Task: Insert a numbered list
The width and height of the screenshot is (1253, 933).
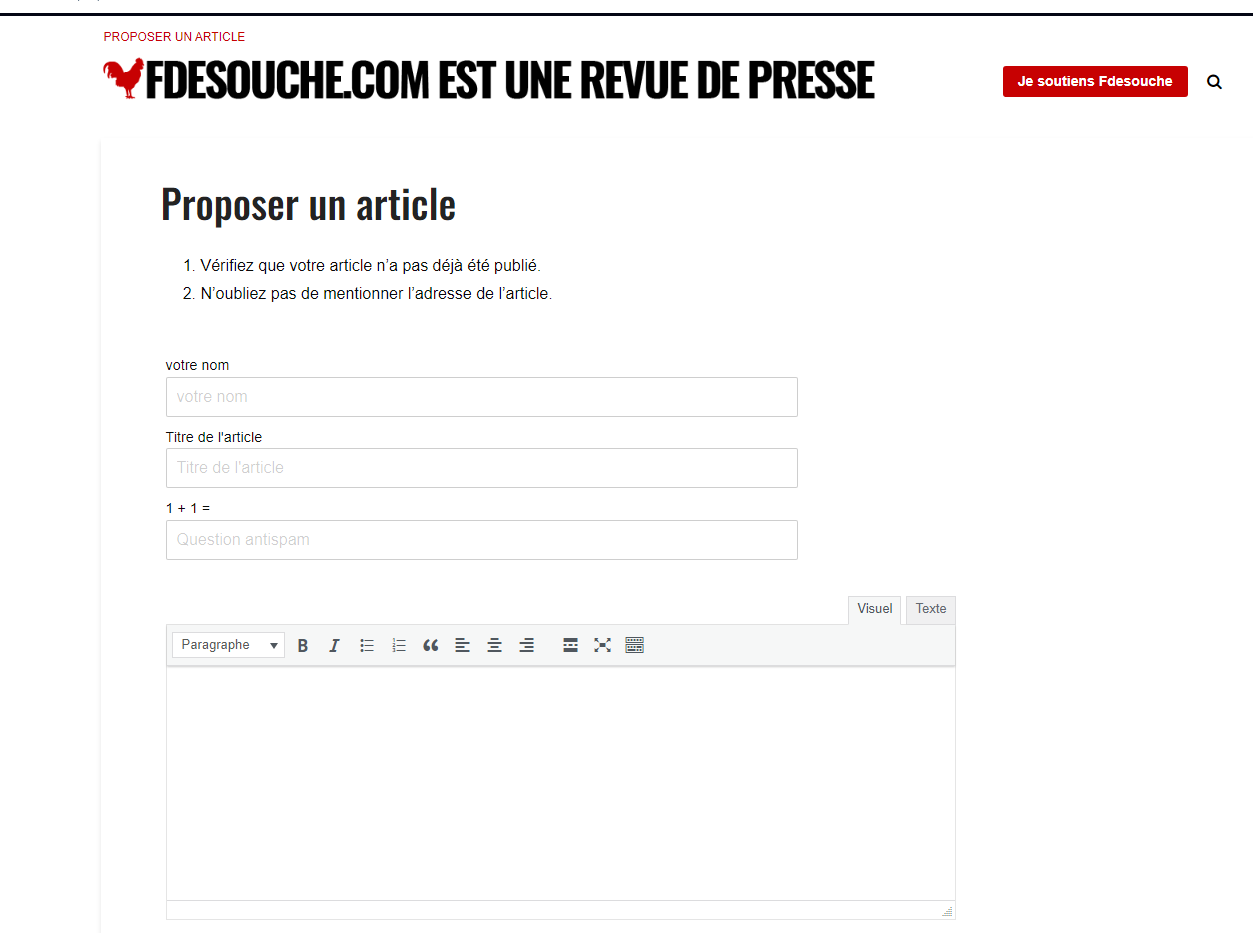Action: 399,645
